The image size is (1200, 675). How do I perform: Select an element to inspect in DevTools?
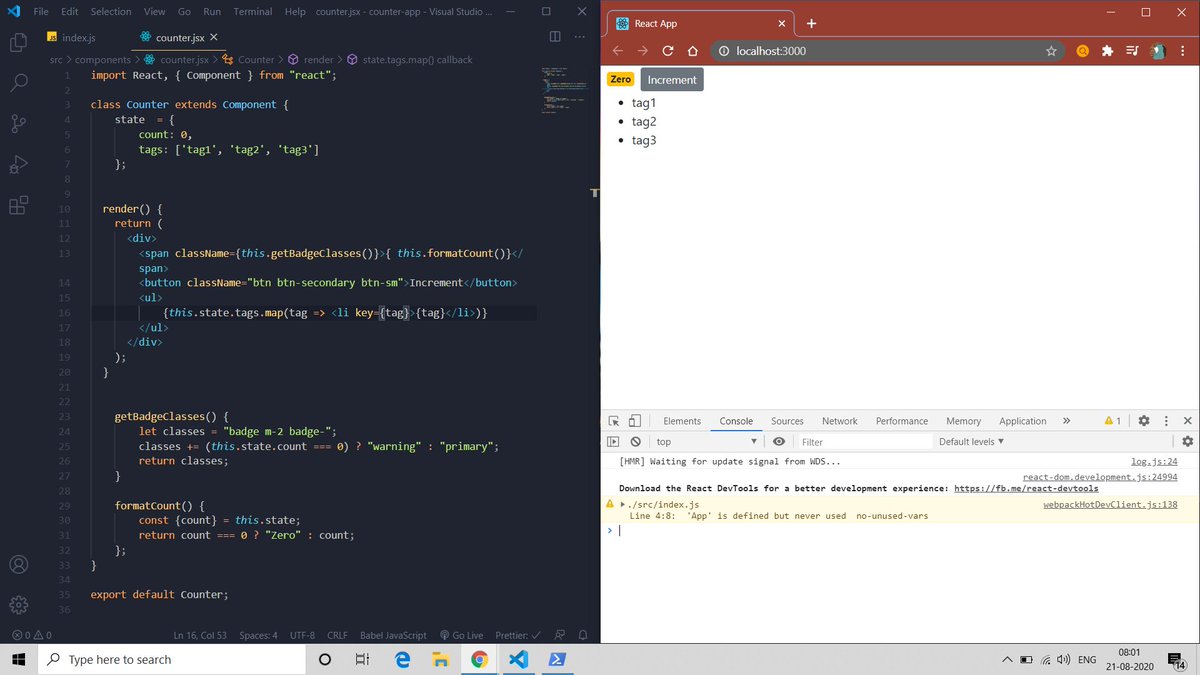click(x=614, y=421)
